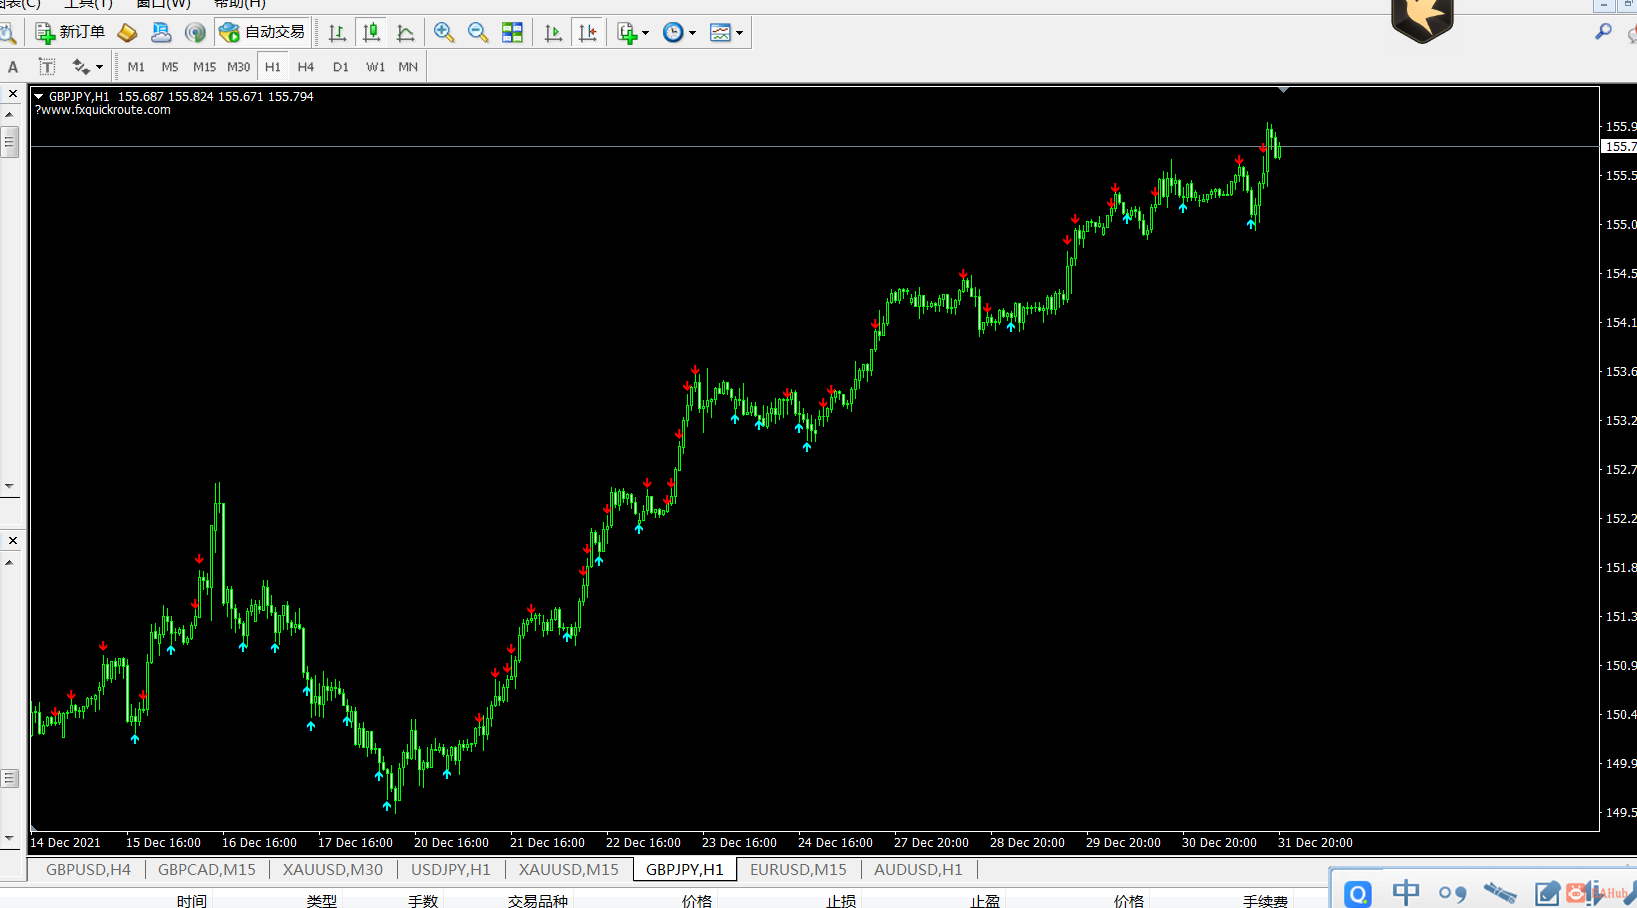Switch chart to bar chart style
Screen dimensions: 1637x908
click(x=337, y=33)
